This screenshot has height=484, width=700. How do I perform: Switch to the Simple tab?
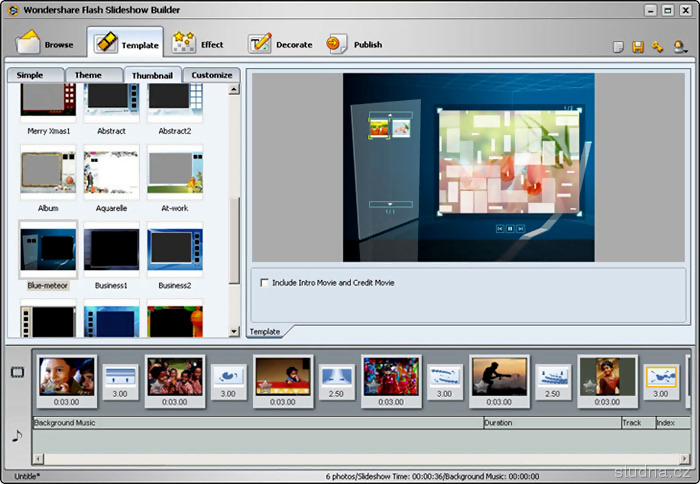coord(30,75)
